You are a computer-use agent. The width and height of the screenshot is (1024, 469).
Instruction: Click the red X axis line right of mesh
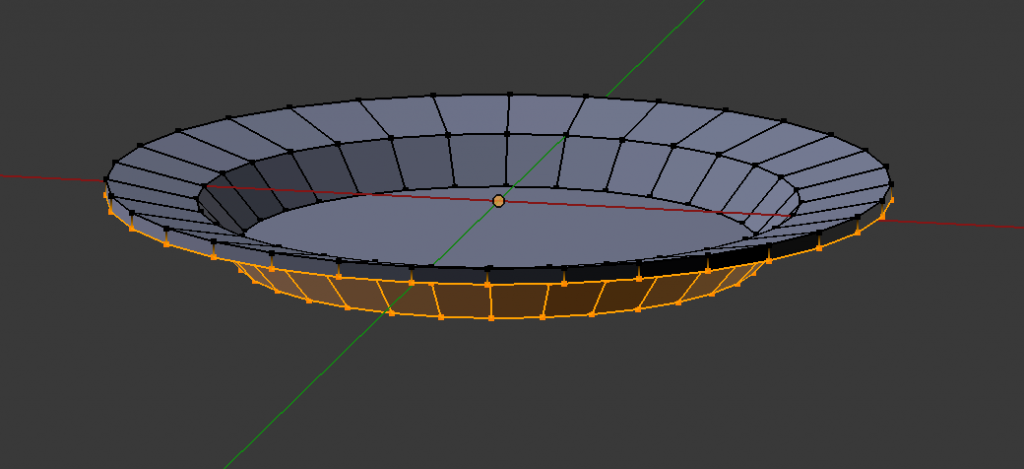click(x=960, y=224)
